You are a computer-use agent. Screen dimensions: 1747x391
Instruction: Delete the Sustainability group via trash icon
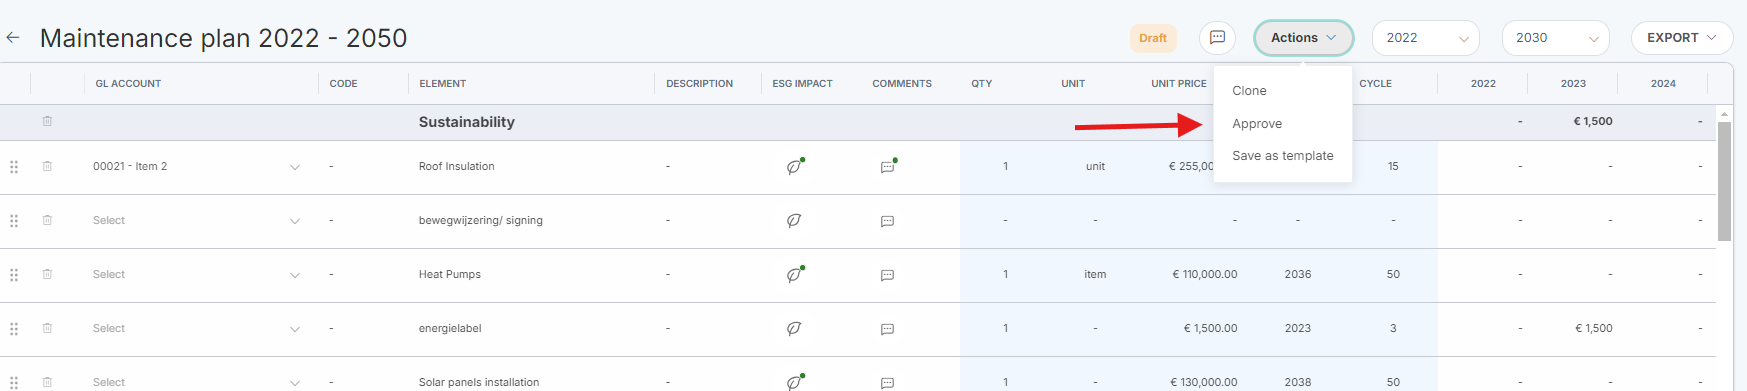click(x=47, y=121)
